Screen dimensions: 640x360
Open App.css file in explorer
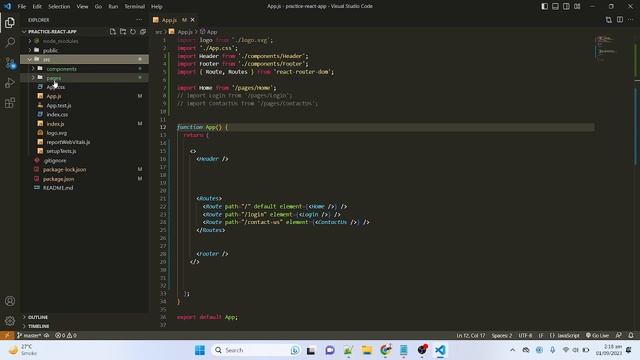pyautogui.click(x=56, y=87)
